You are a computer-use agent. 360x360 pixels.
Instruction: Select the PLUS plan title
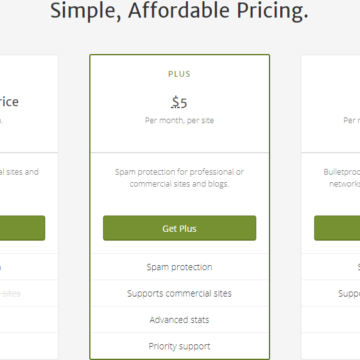point(179,74)
